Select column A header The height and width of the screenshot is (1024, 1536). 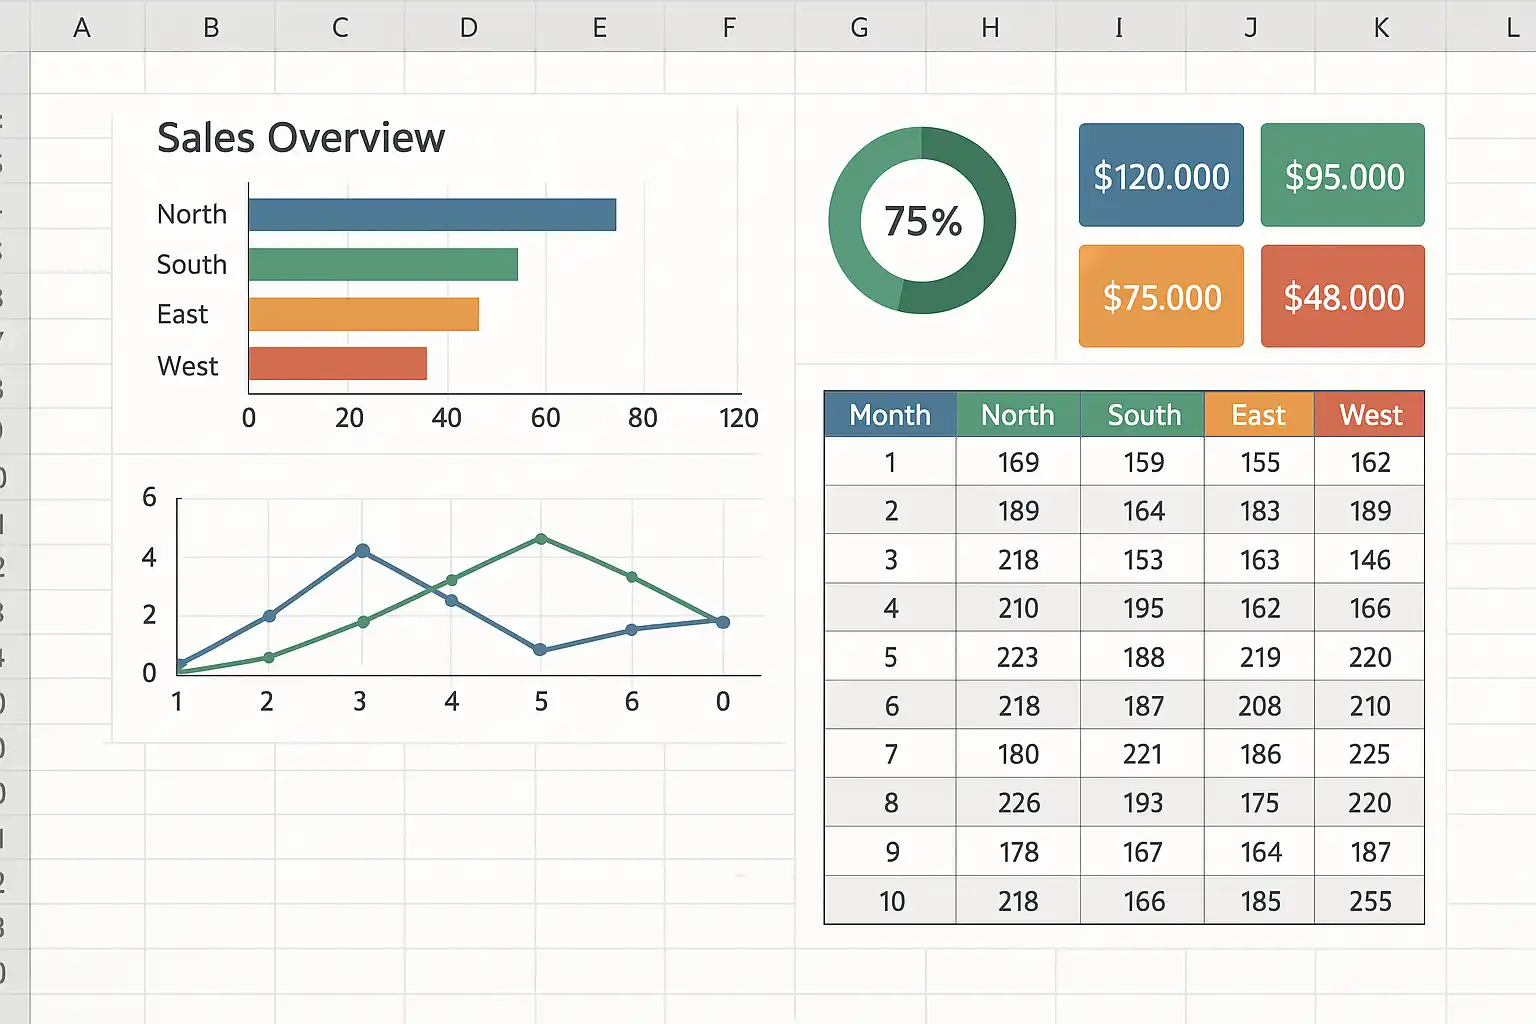(x=82, y=27)
